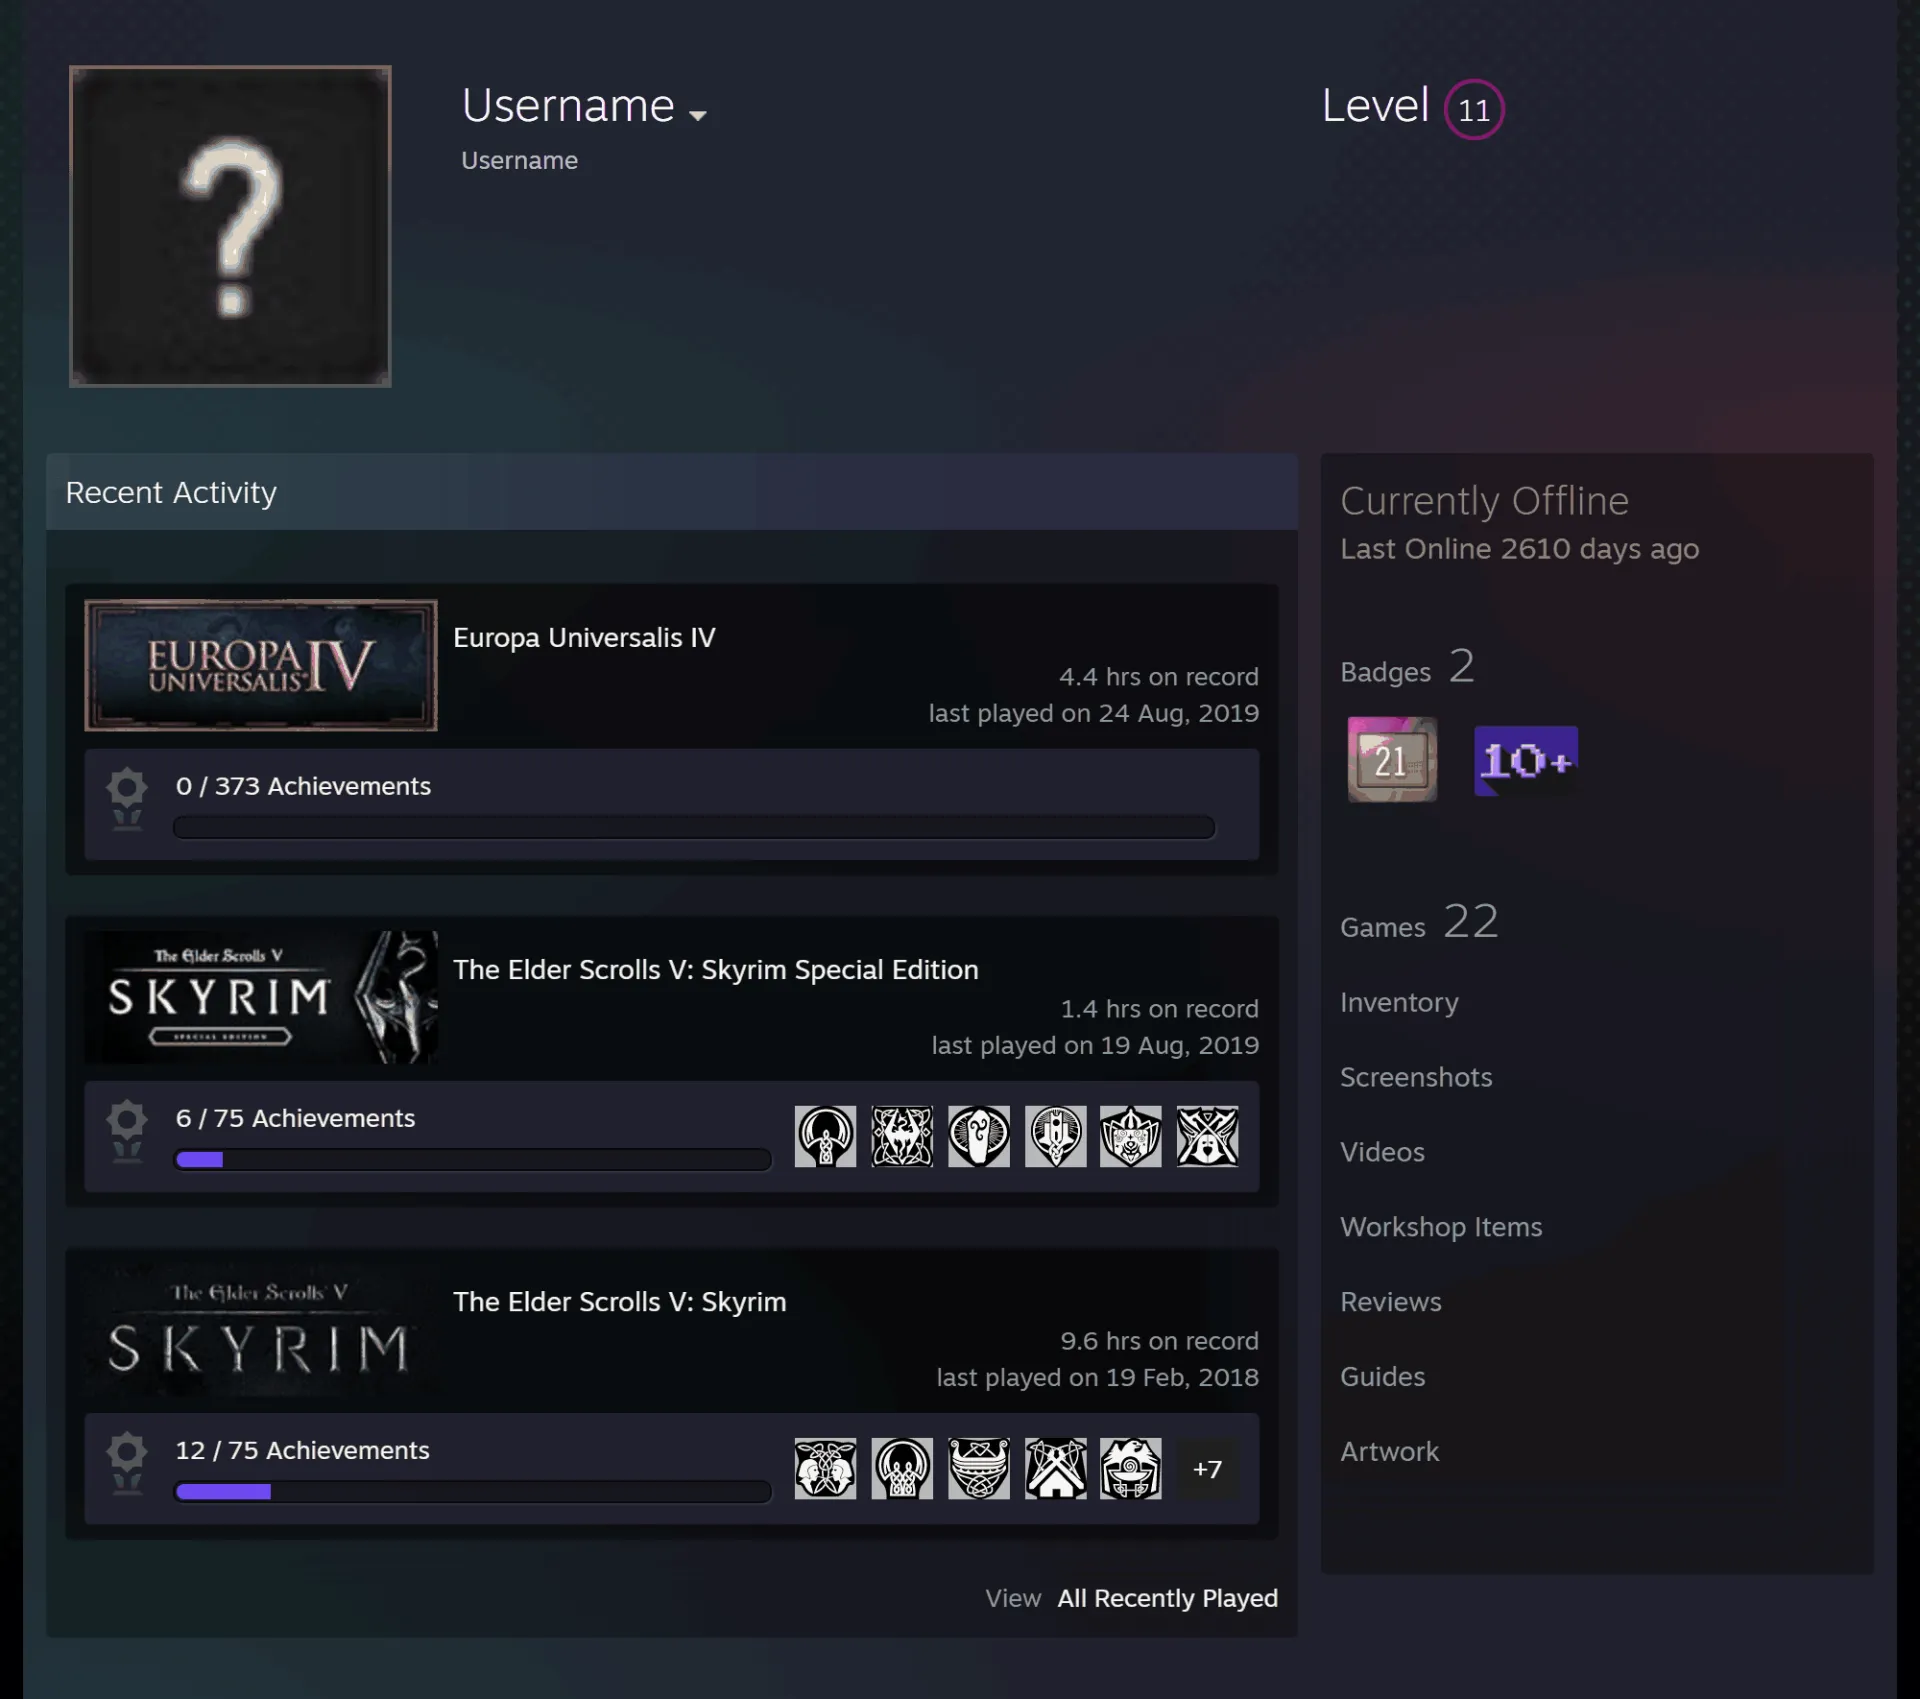Open the original Skyrim game banner
The image size is (1920, 1699).
tap(261, 1329)
